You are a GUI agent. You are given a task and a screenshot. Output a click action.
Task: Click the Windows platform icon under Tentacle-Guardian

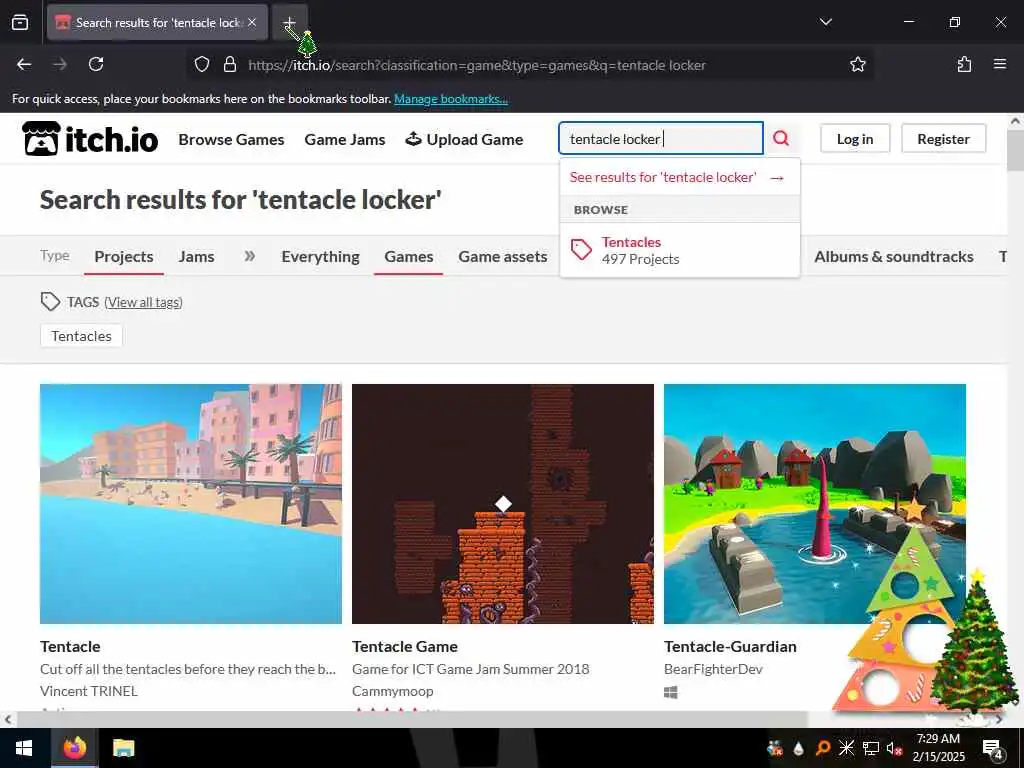(671, 692)
